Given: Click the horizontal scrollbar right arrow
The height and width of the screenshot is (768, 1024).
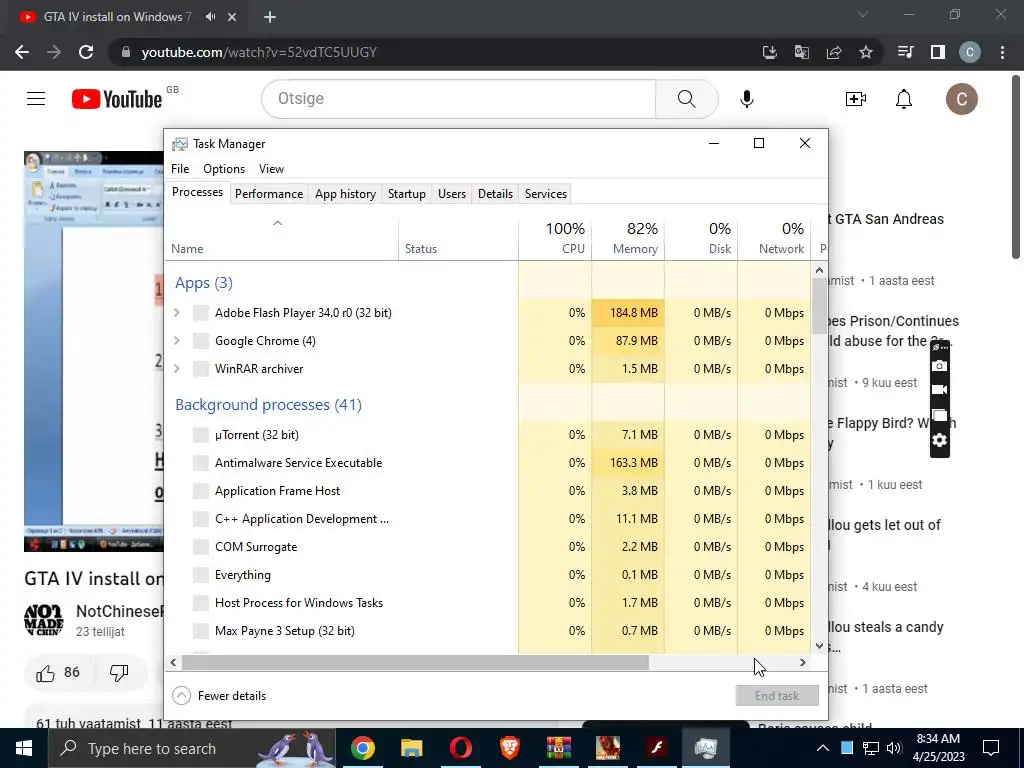Looking at the screenshot, I should pos(803,662).
